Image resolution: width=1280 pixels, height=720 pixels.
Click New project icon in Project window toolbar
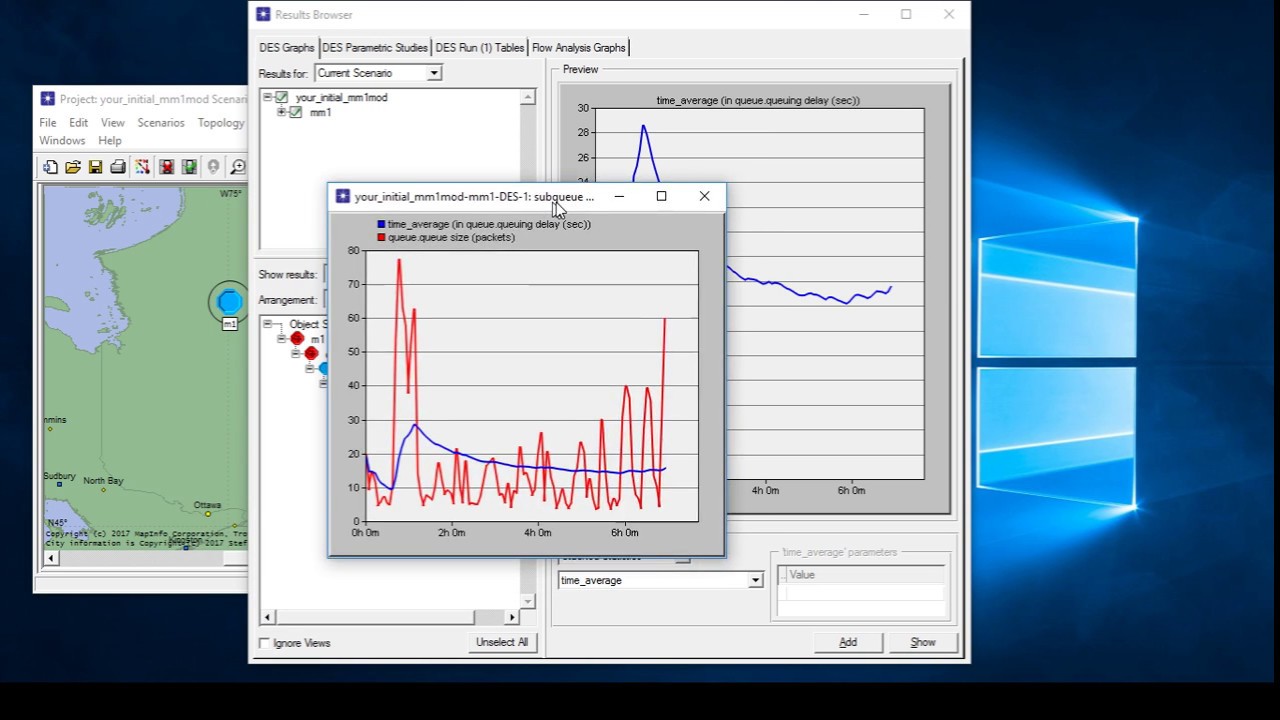click(x=50, y=167)
